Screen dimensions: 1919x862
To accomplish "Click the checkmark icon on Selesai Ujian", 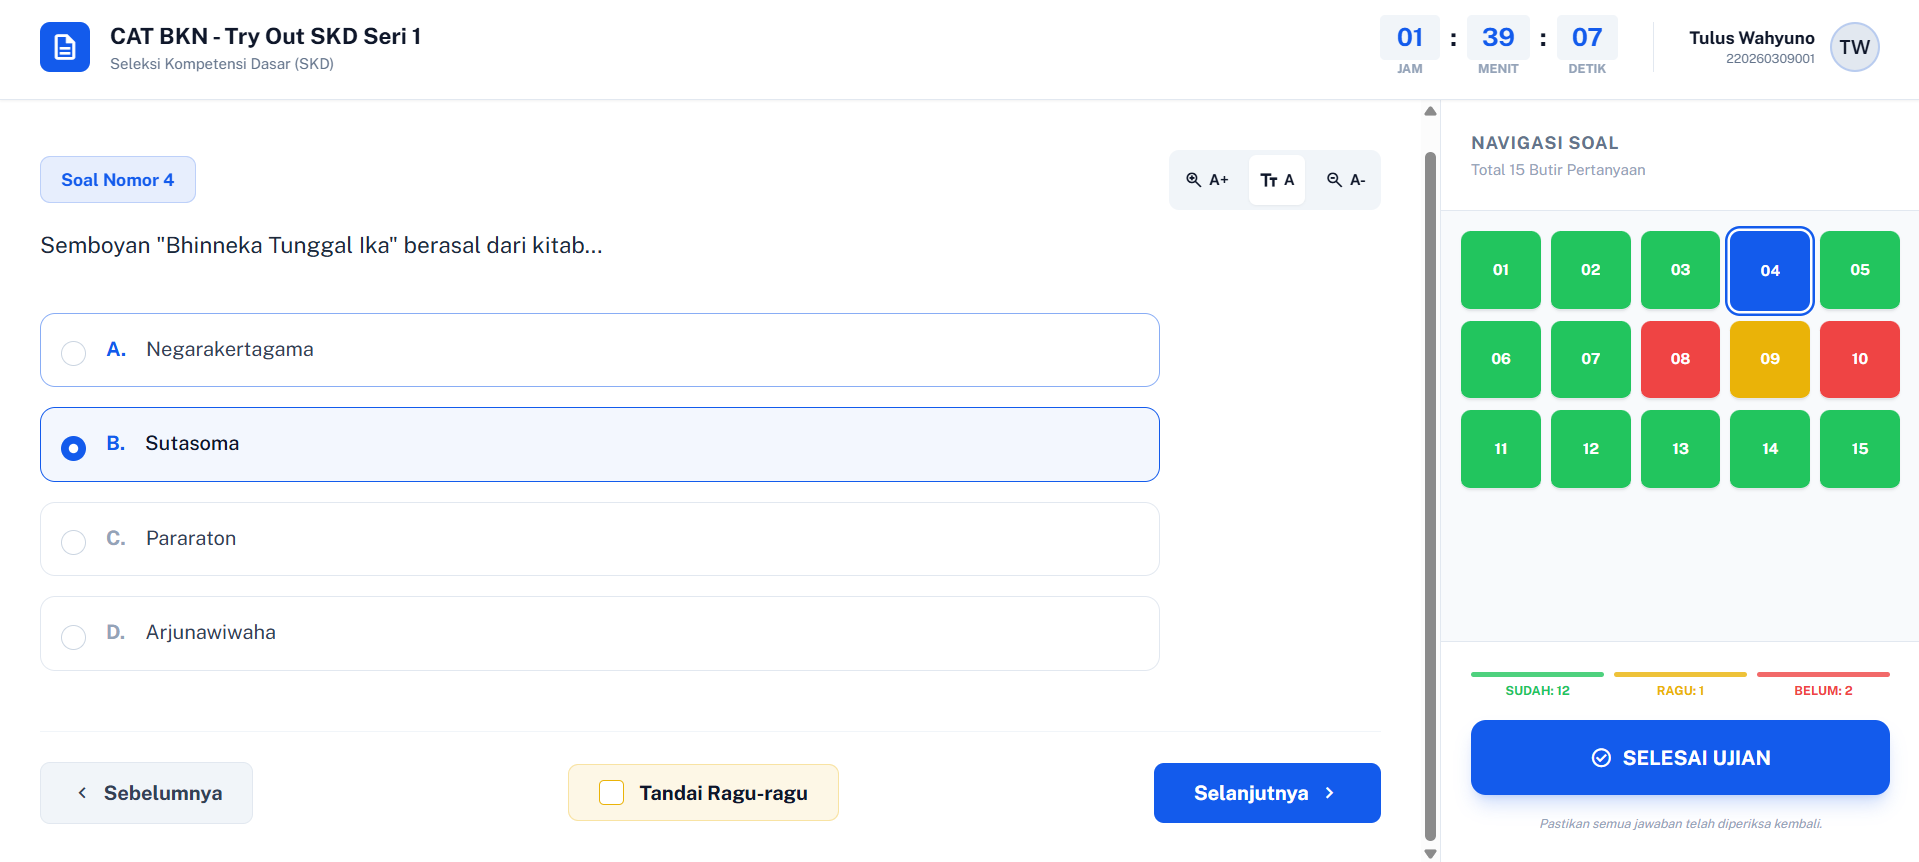I will 1601,758.
